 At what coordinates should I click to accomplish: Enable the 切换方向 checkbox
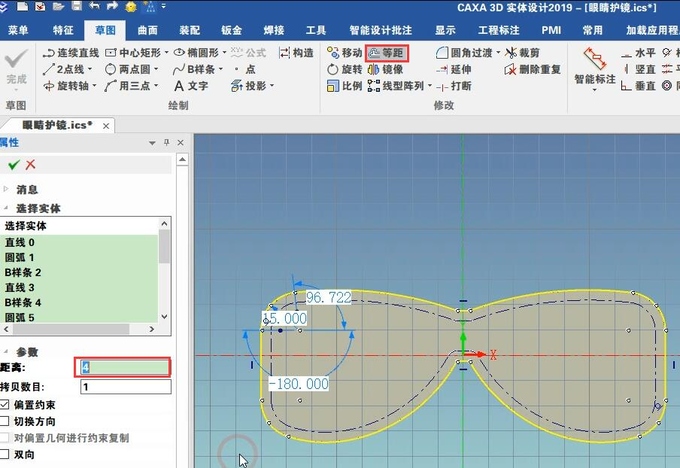(4, 421)
